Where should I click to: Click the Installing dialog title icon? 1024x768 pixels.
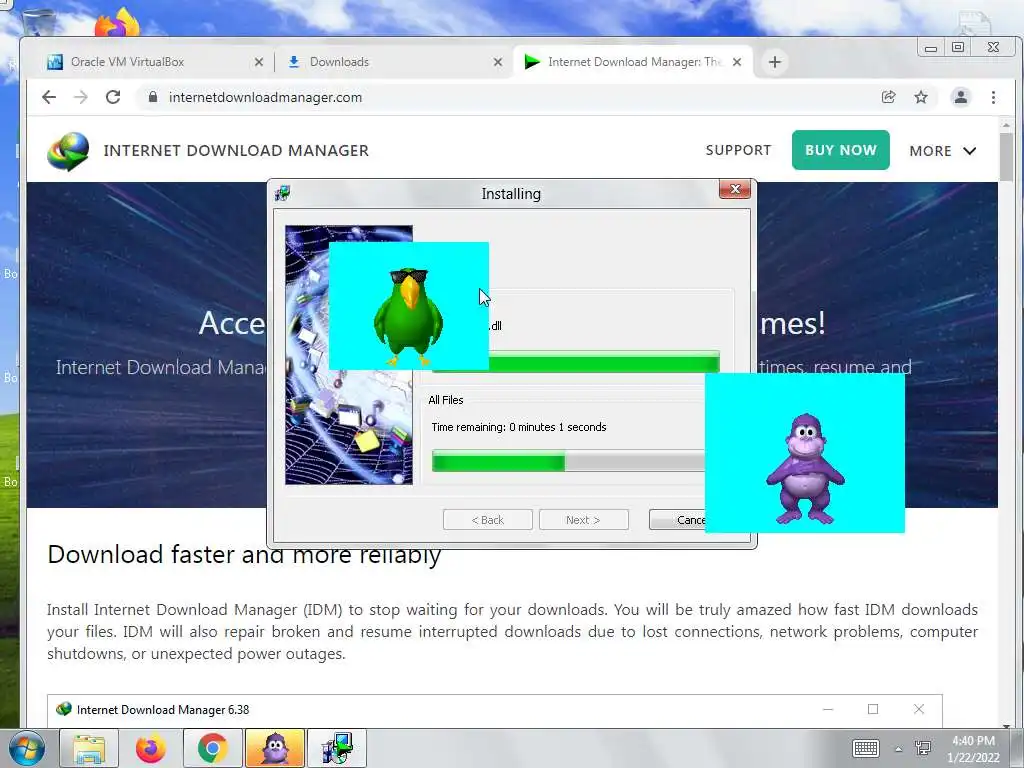point(283,193)
